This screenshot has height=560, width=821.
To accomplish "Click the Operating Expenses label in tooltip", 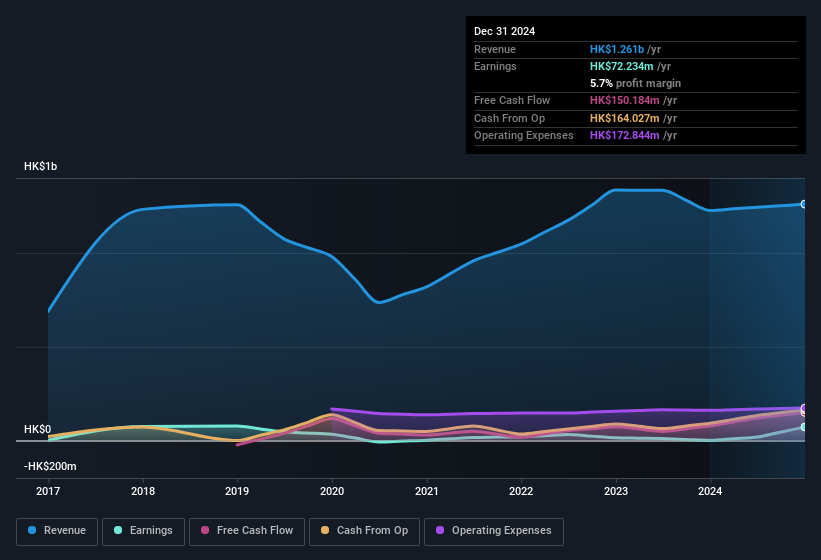I will point(524,136).
